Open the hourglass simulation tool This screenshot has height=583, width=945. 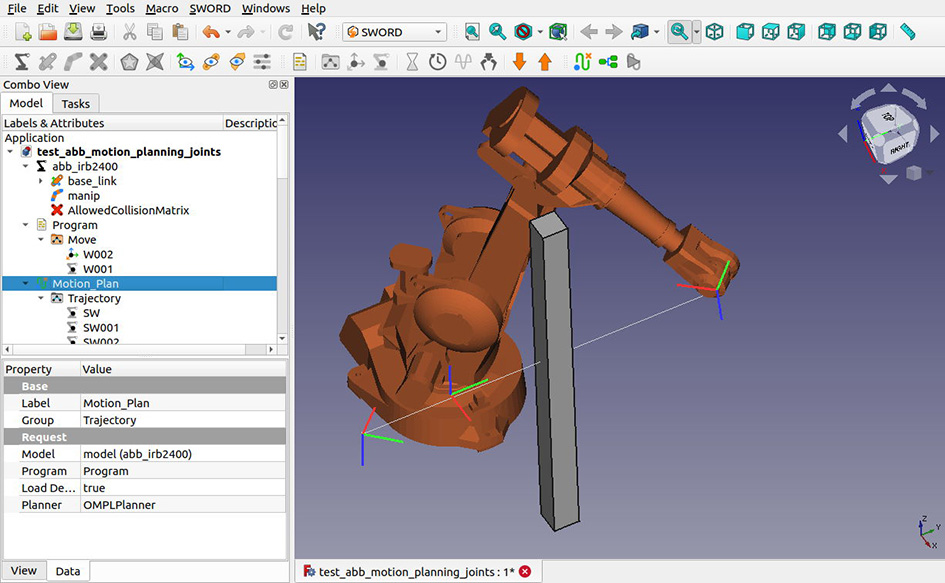(x=413, y=61)
